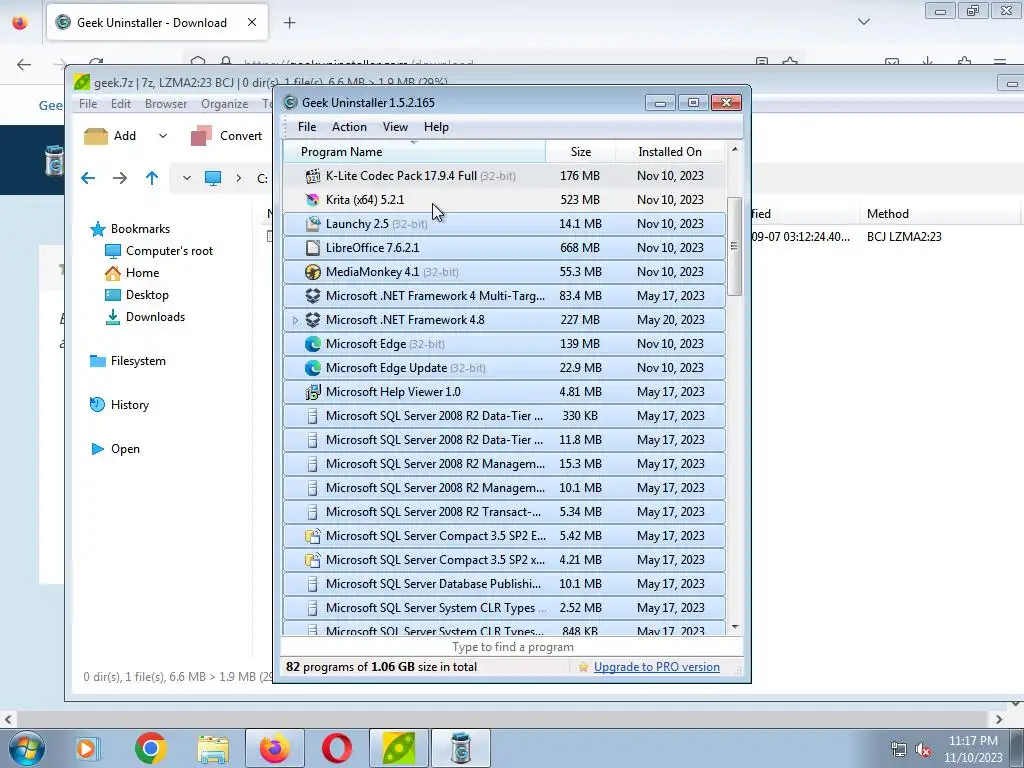Switch to Firefox in taskbar
1024x768 pixels.
274,748
